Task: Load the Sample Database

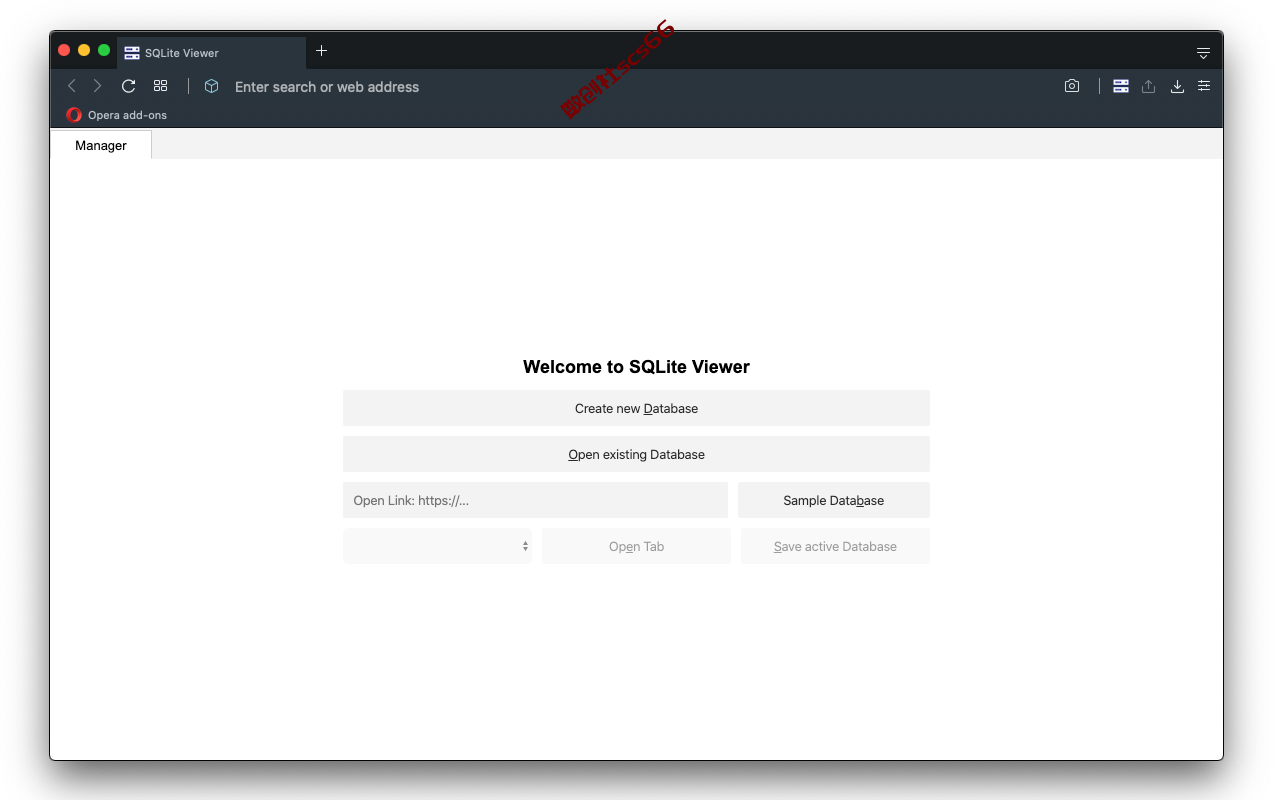Action: click(834, 500)
